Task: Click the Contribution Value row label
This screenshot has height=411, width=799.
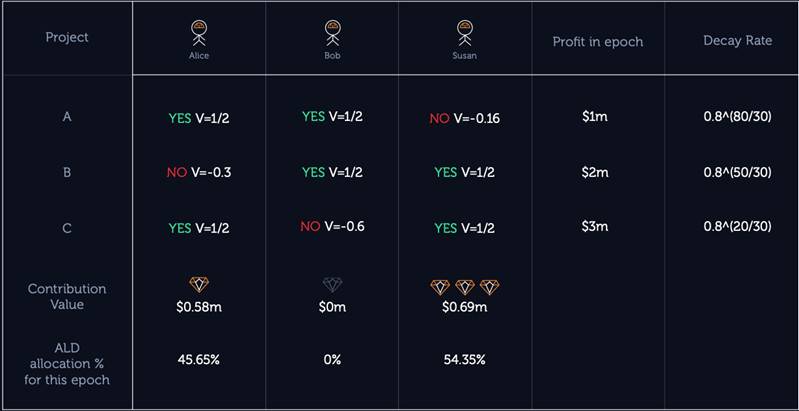Action: click(x=67, y=296)
